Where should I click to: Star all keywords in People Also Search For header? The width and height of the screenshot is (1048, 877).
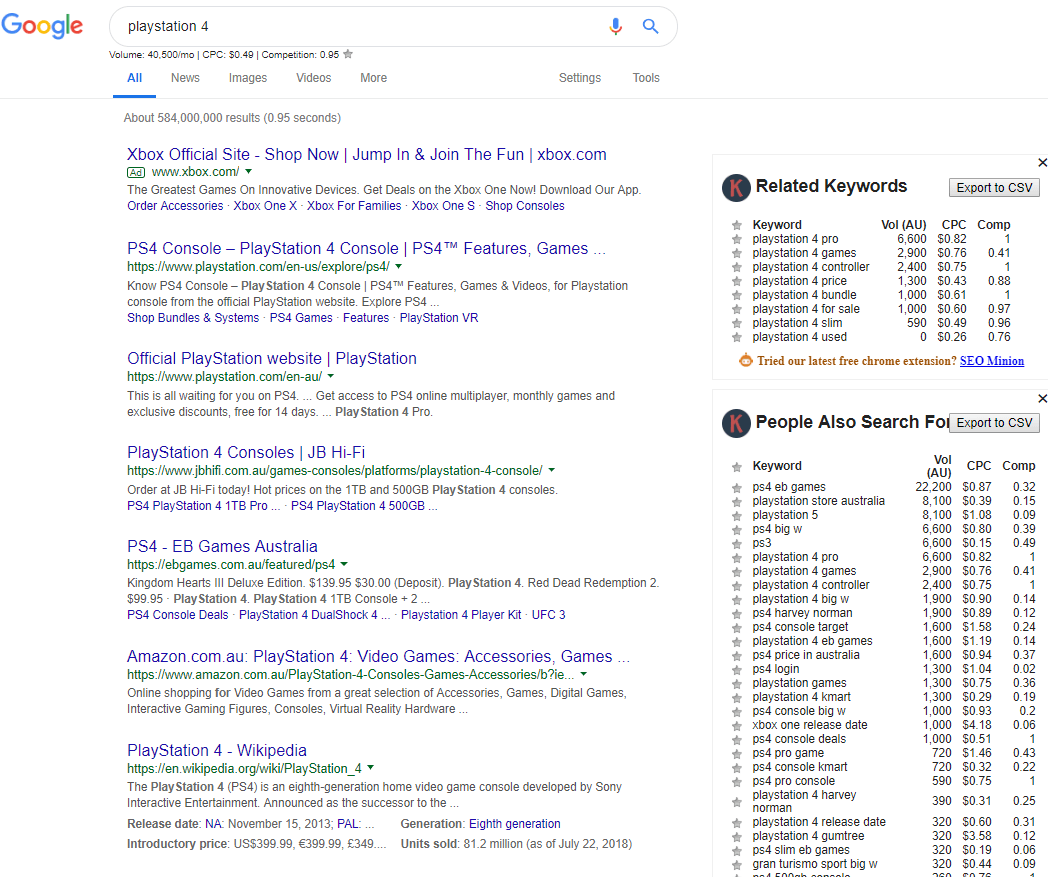[x=737, y=467]
